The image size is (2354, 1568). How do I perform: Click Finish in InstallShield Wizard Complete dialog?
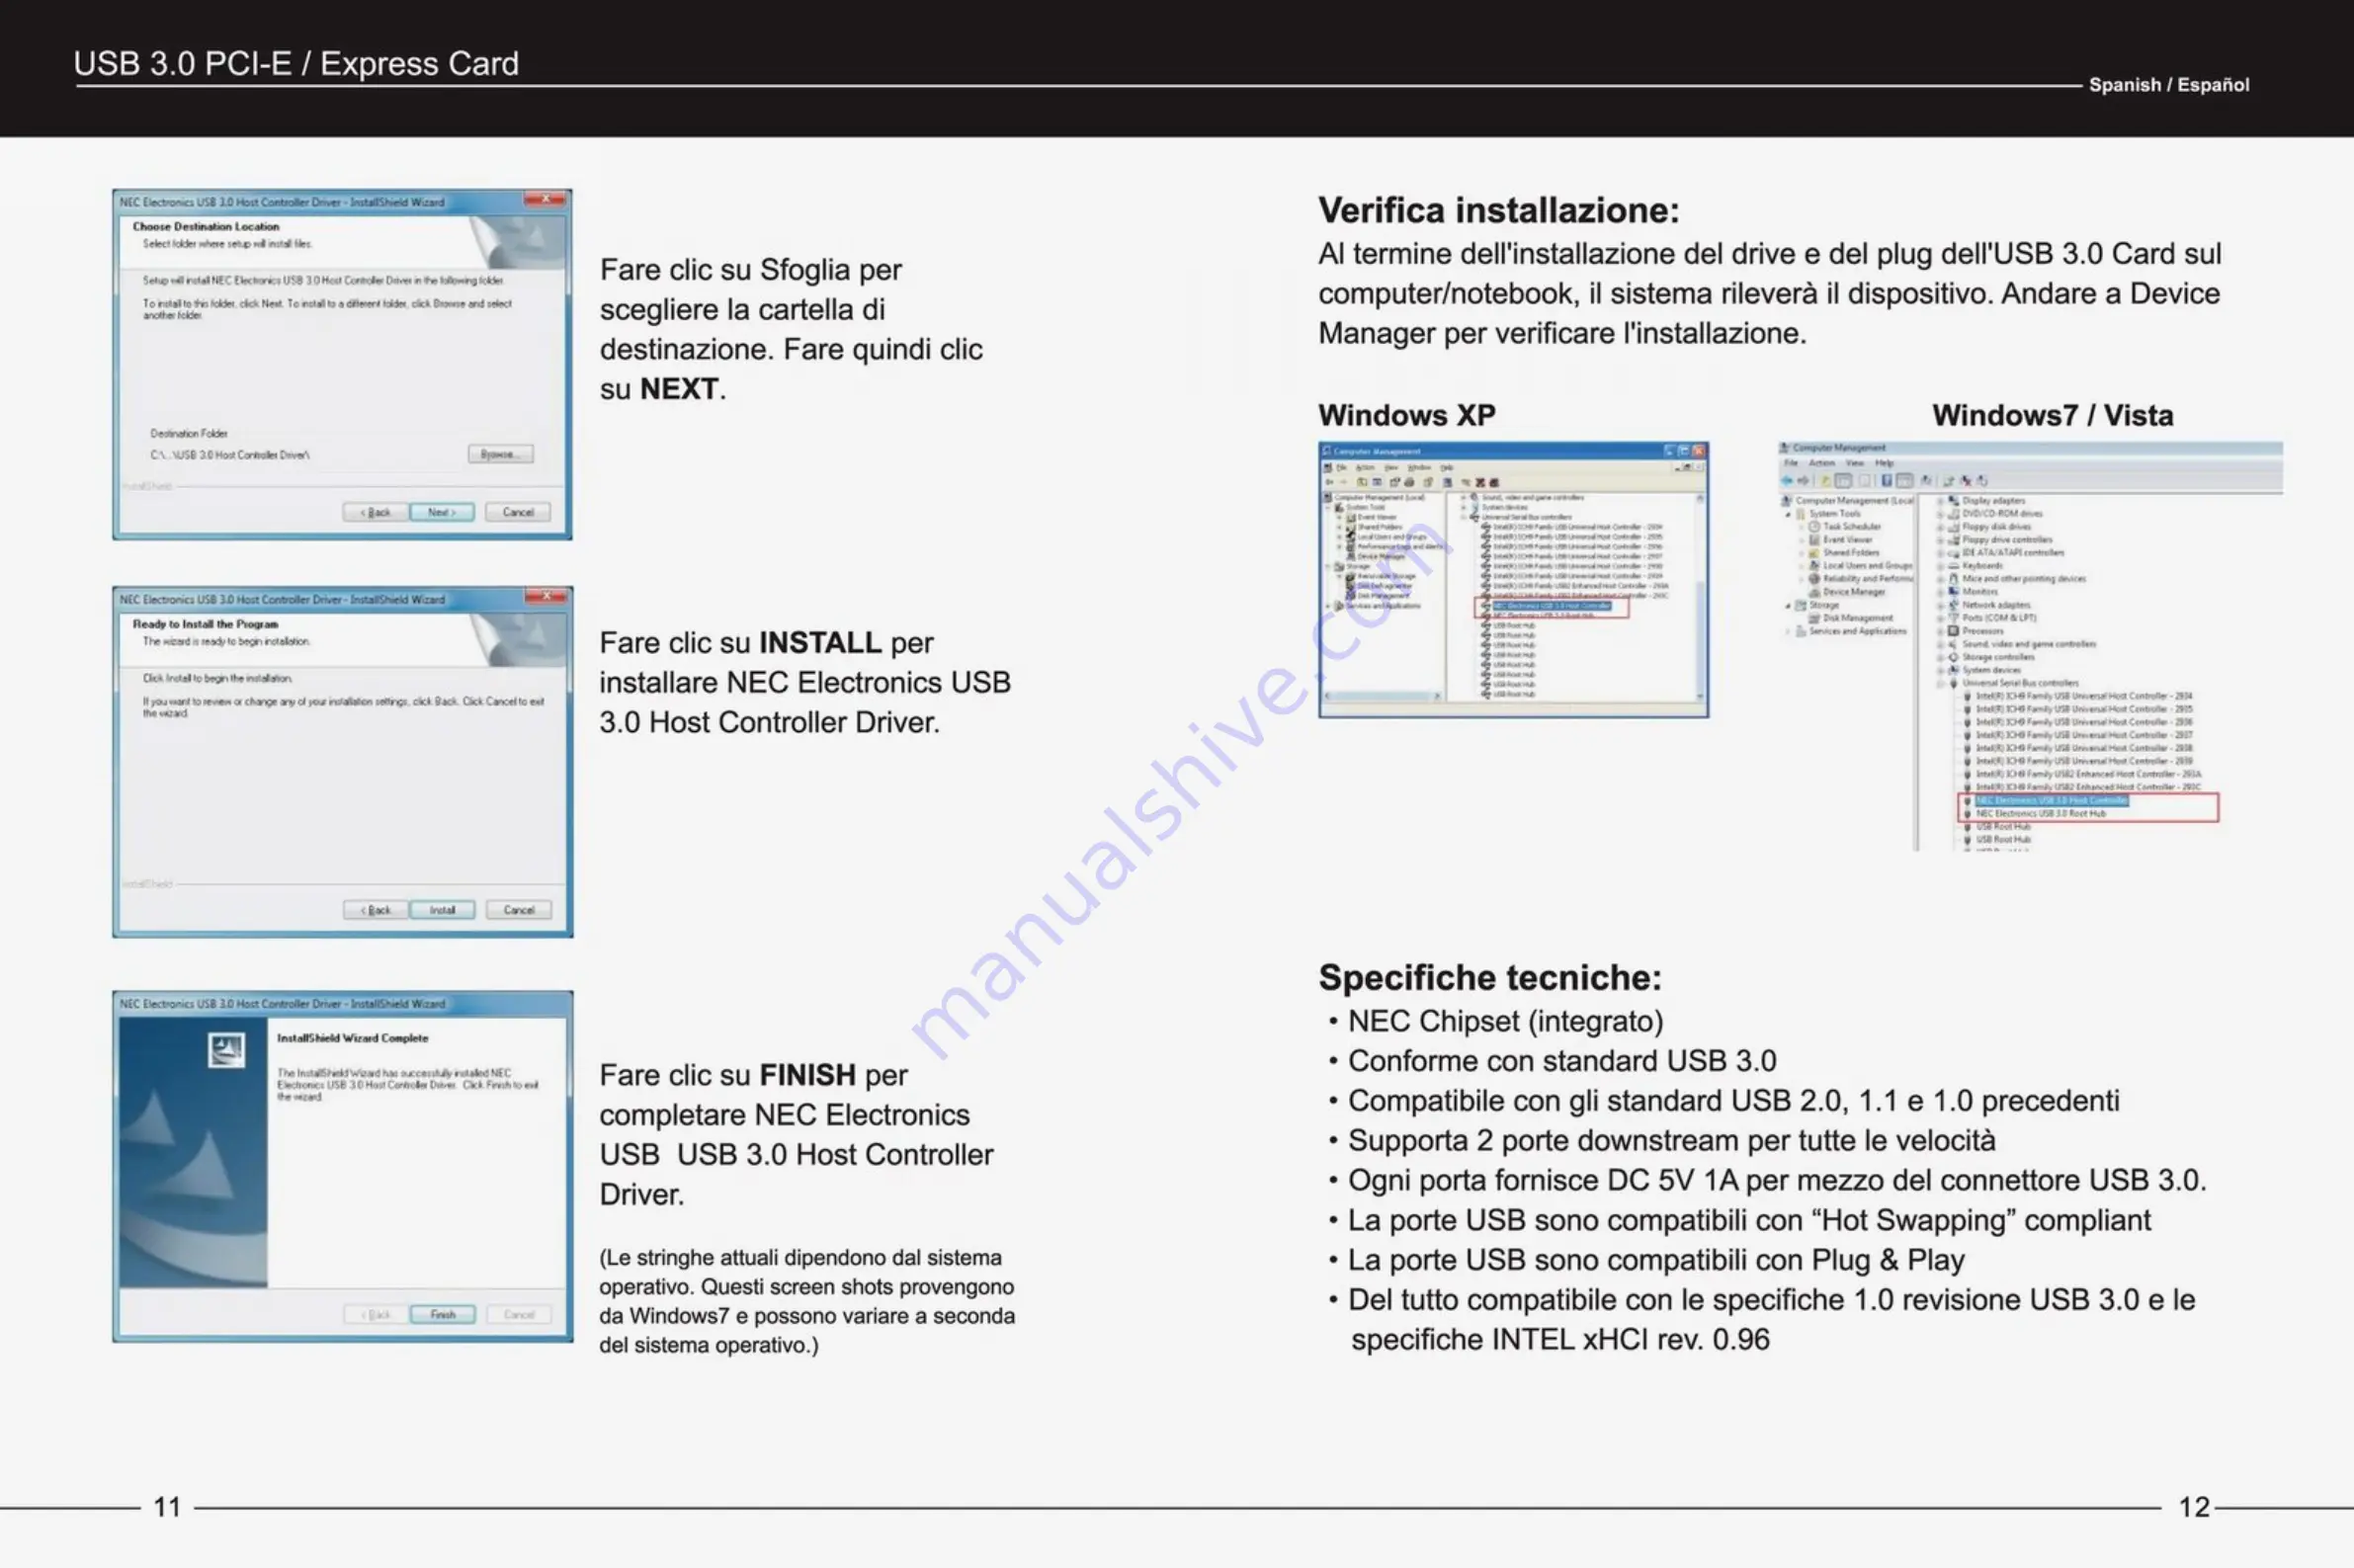click(442, 1314)
